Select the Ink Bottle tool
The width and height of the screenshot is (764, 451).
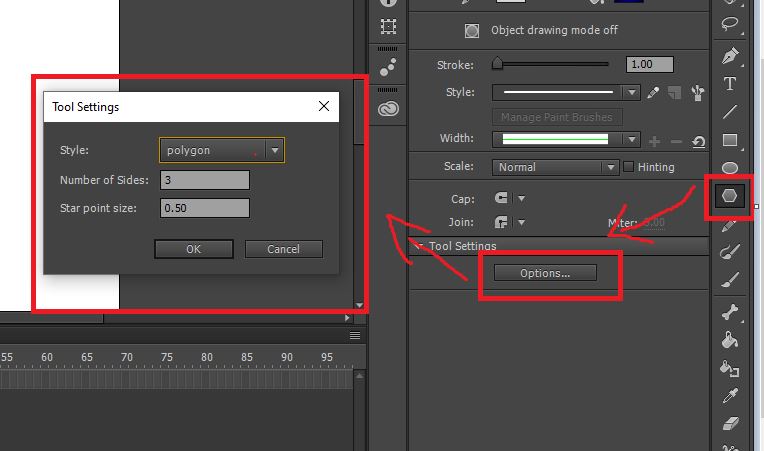click(x=729, y=369)
